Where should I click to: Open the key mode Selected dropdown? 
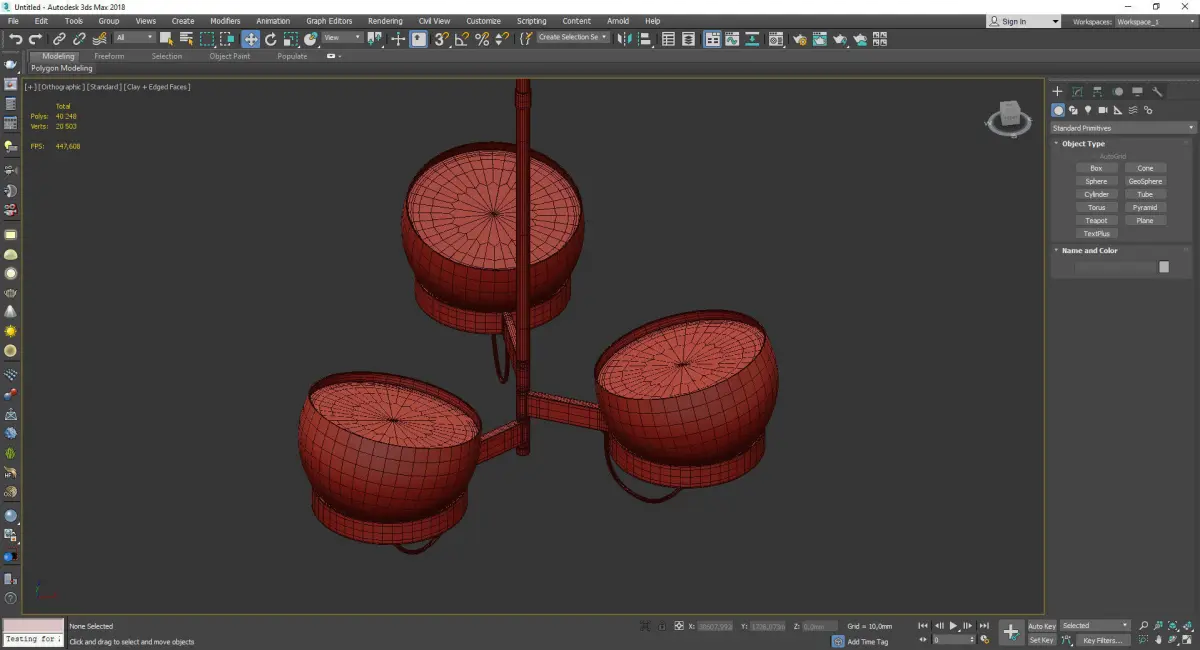click(1095, 626)
